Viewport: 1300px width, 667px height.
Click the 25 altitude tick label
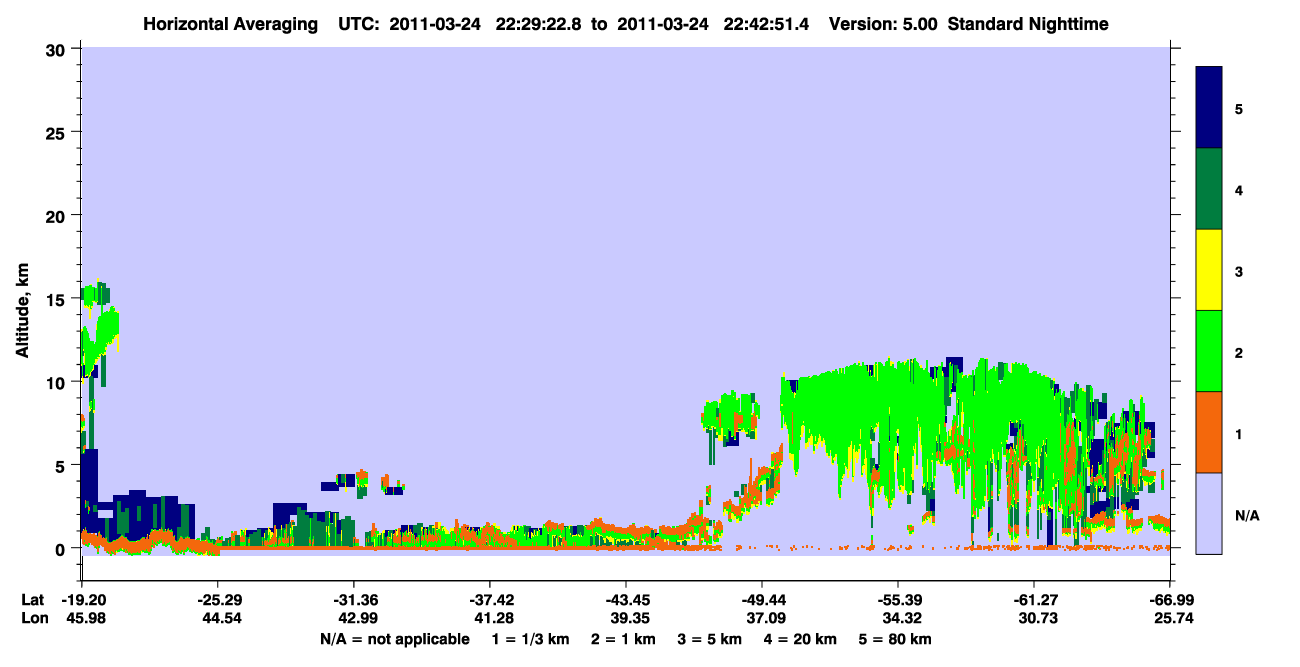point(57,132)
